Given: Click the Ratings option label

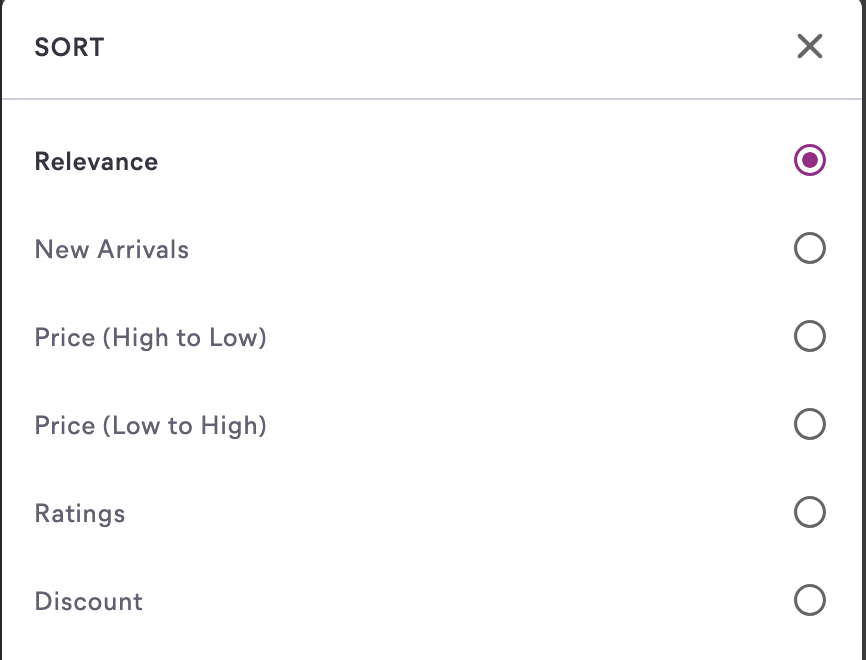Looking at the screenshot, I should pyautogui.click(x=80, y=514).
